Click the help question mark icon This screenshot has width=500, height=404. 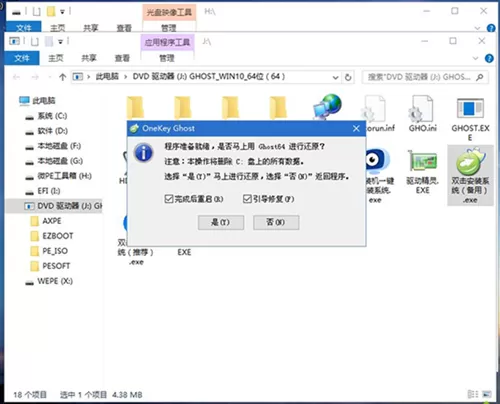pos(489,59)
